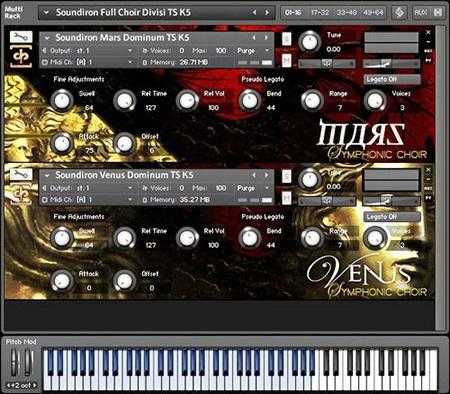
Task: Click the Mars Legato Off button
Action: click(392, 79)
